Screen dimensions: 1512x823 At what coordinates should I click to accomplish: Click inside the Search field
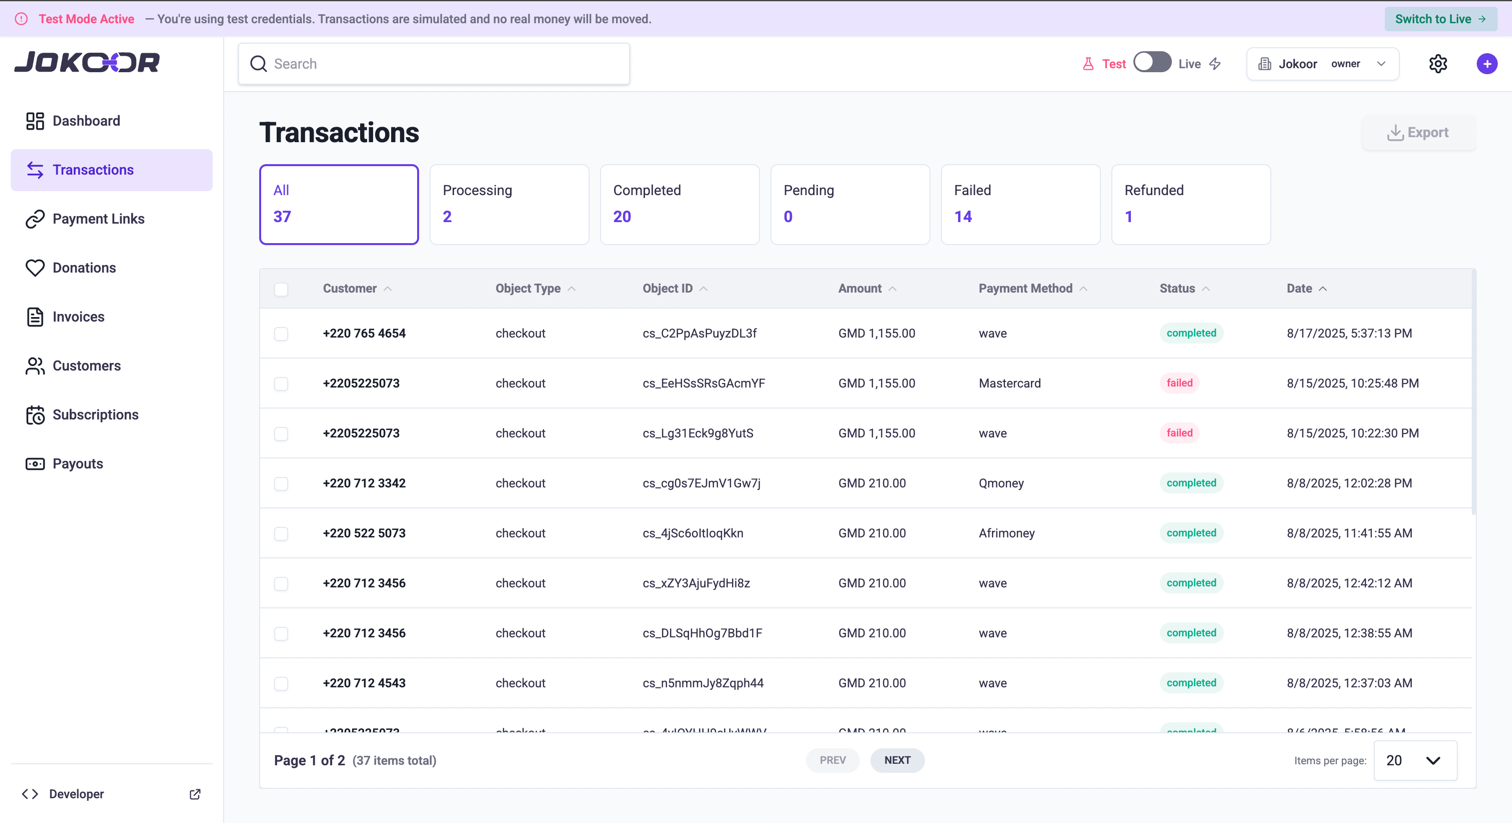point(433,63)
